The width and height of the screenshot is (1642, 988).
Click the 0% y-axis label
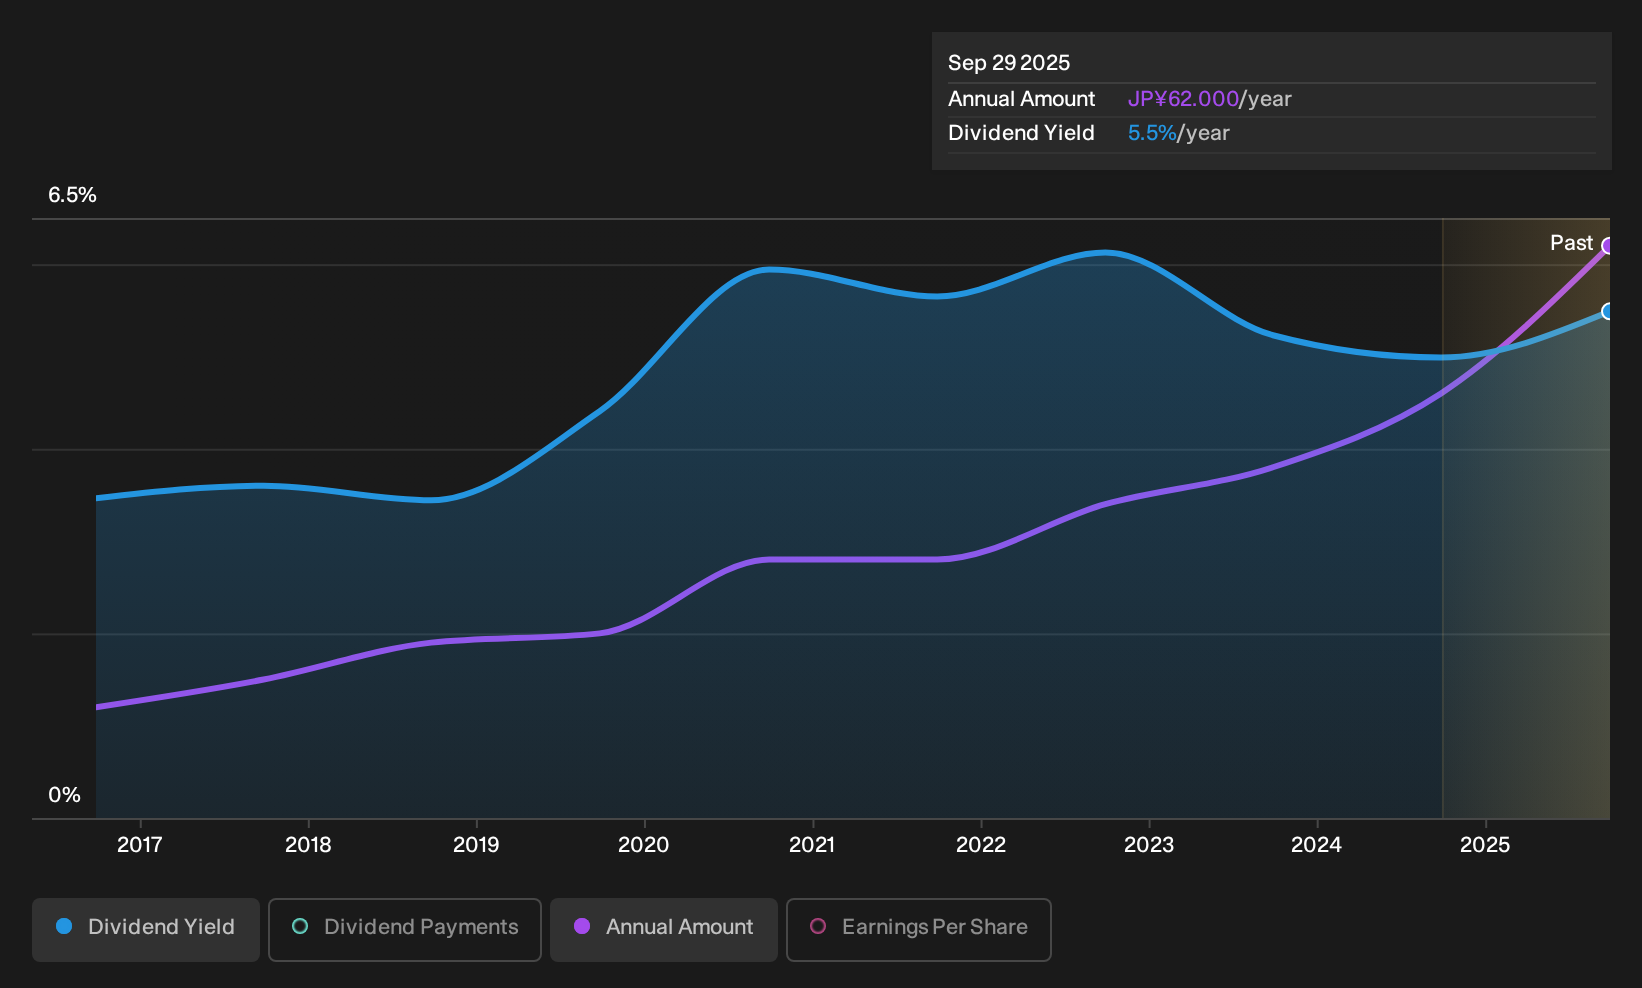pyautogui.click(x=64, y=795)
